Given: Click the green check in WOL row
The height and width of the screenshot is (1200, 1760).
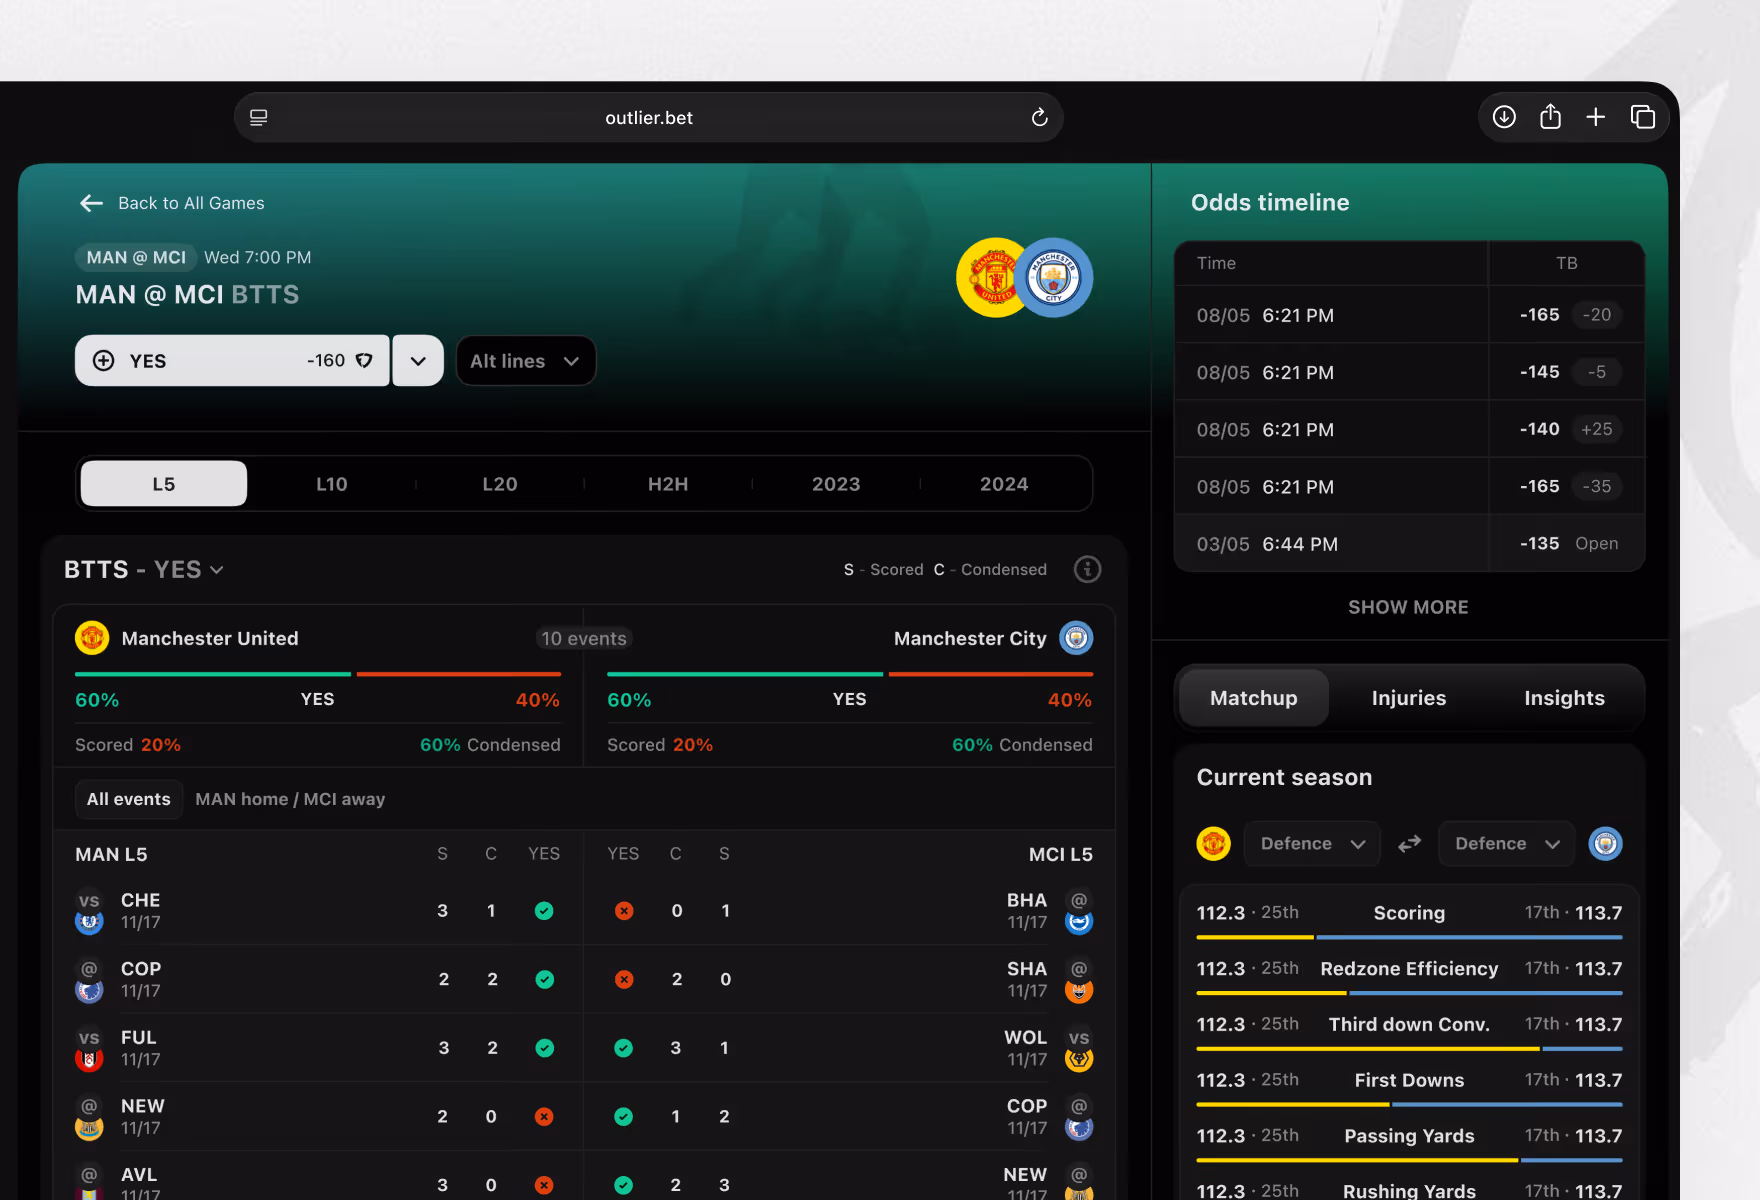Looking at the screenshot, I should [624, 1048].
